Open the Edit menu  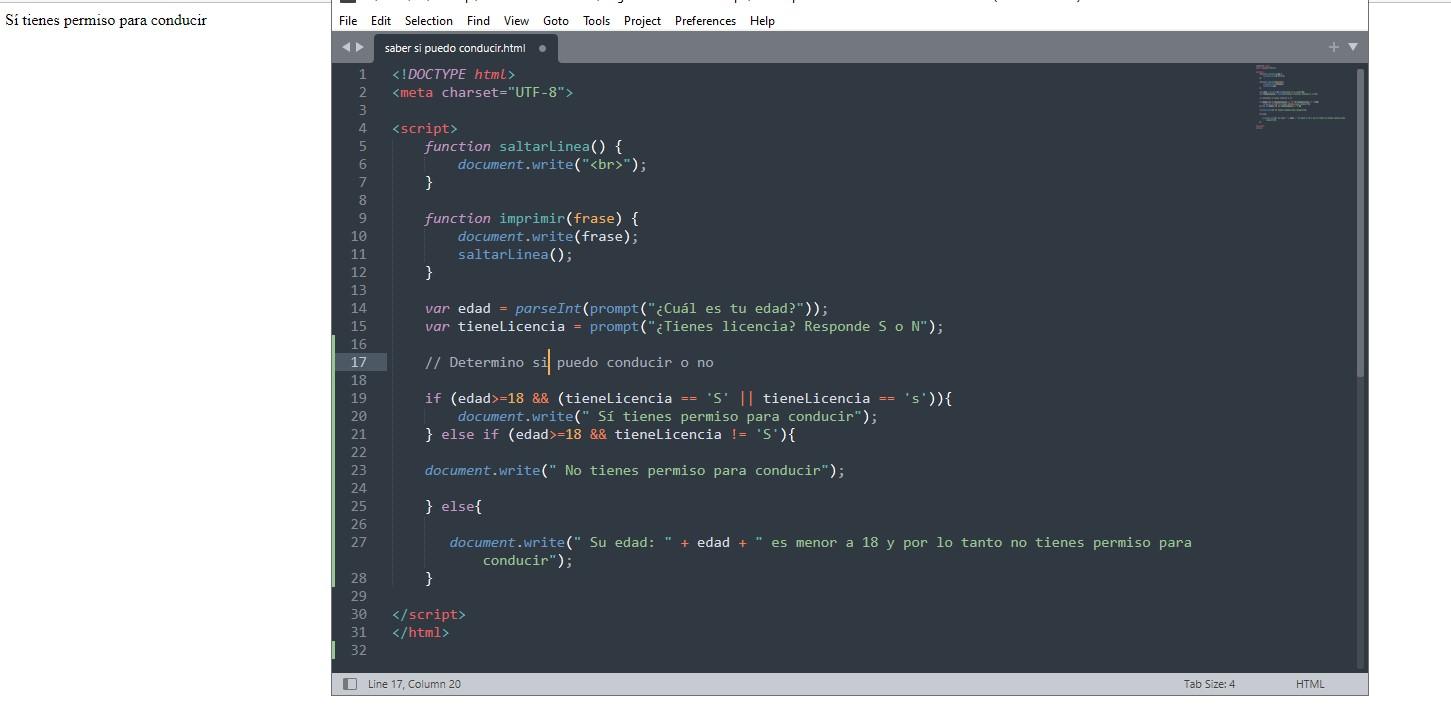point(381,20)
